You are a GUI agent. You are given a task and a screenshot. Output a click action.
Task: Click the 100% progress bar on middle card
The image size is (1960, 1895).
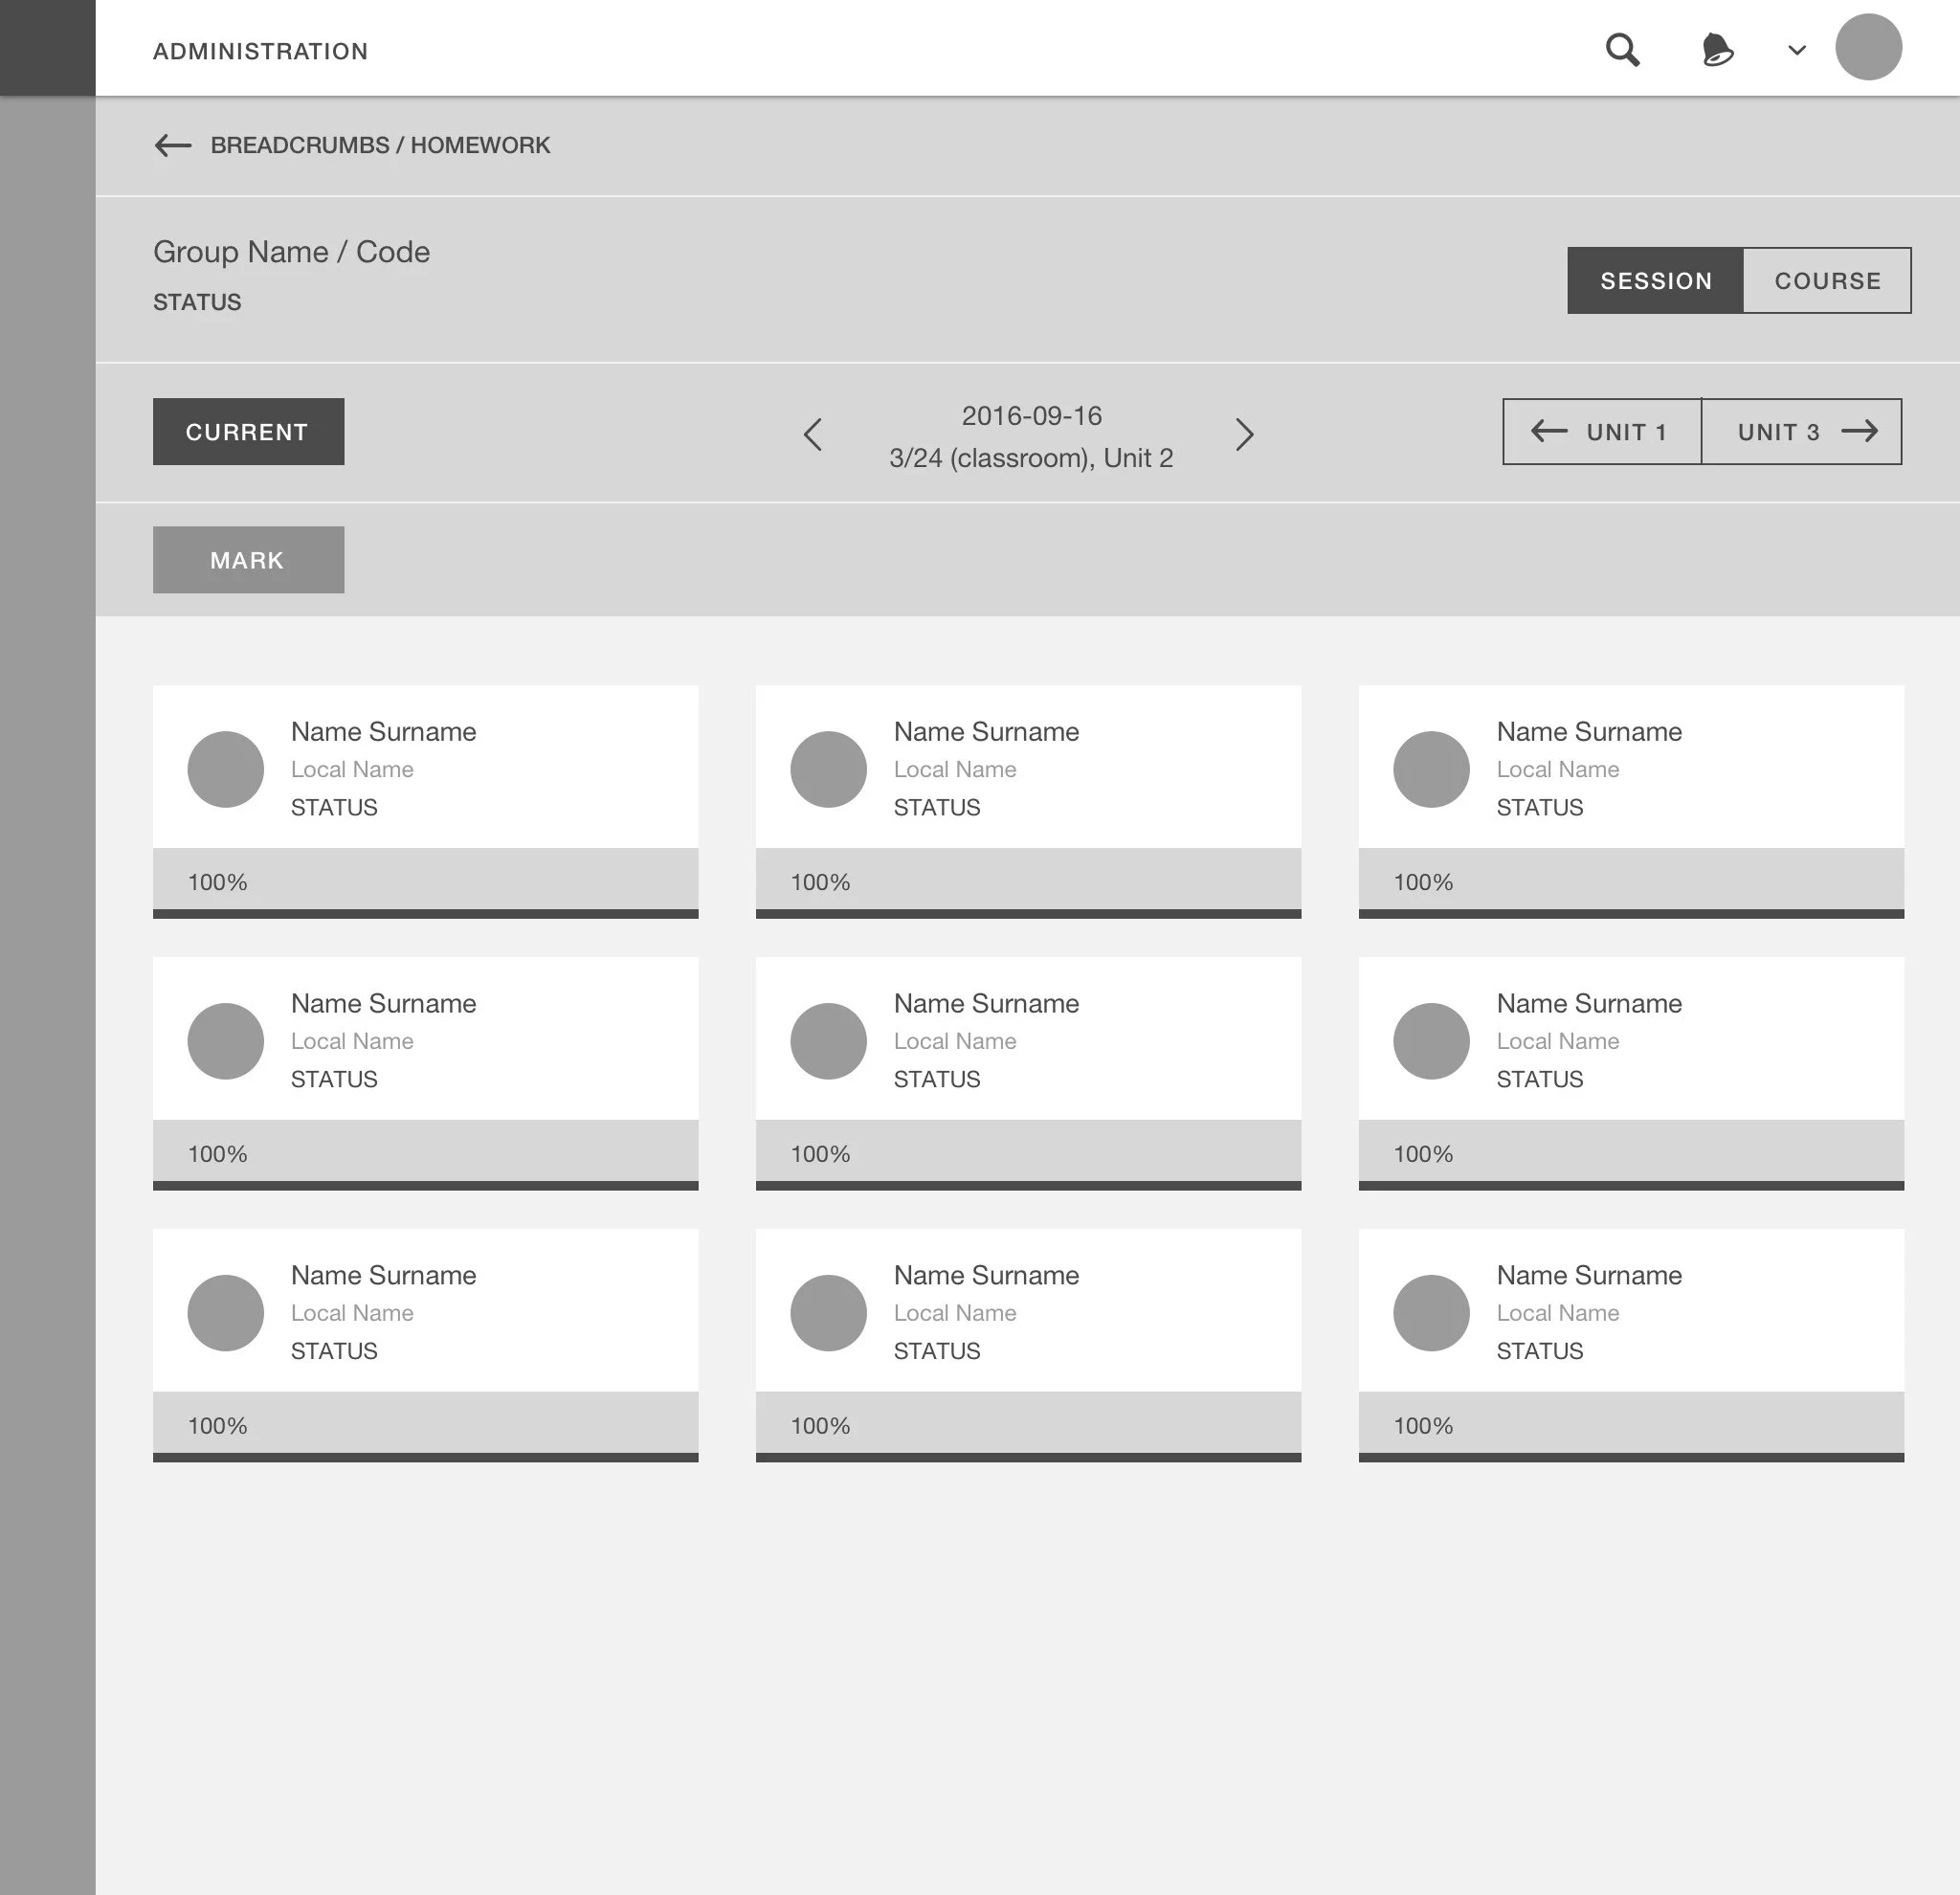[1028, 1154]
